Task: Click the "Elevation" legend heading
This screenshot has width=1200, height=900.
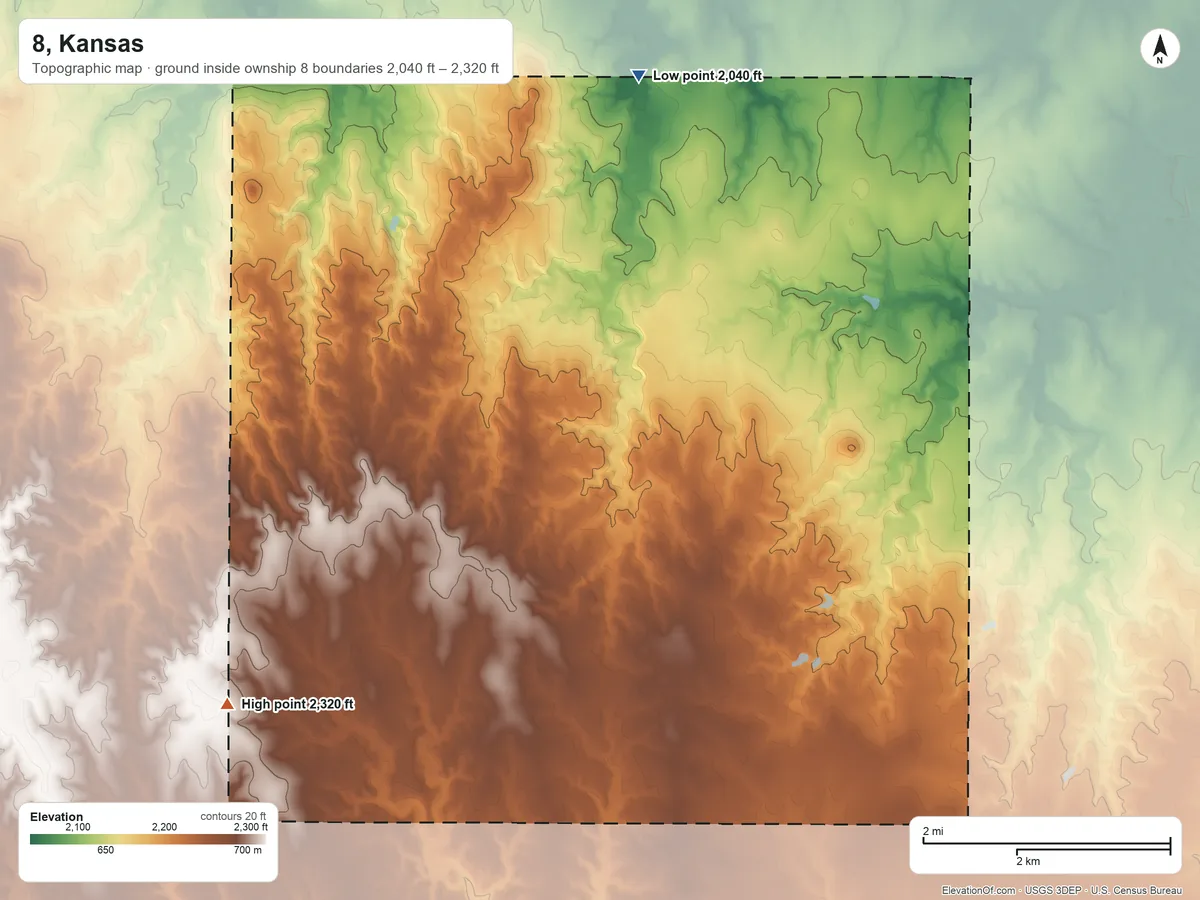Action: tap(57, 817)
